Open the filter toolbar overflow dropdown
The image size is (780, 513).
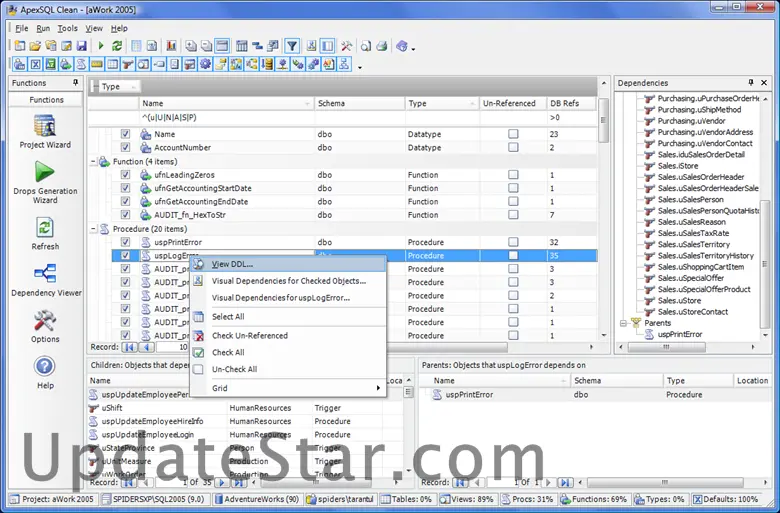(360, 67)
